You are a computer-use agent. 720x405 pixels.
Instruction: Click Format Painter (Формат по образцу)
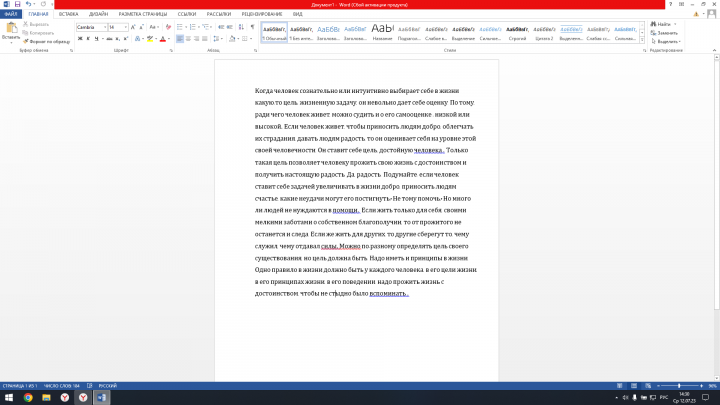pyautogui.click(x=46, y=41)
